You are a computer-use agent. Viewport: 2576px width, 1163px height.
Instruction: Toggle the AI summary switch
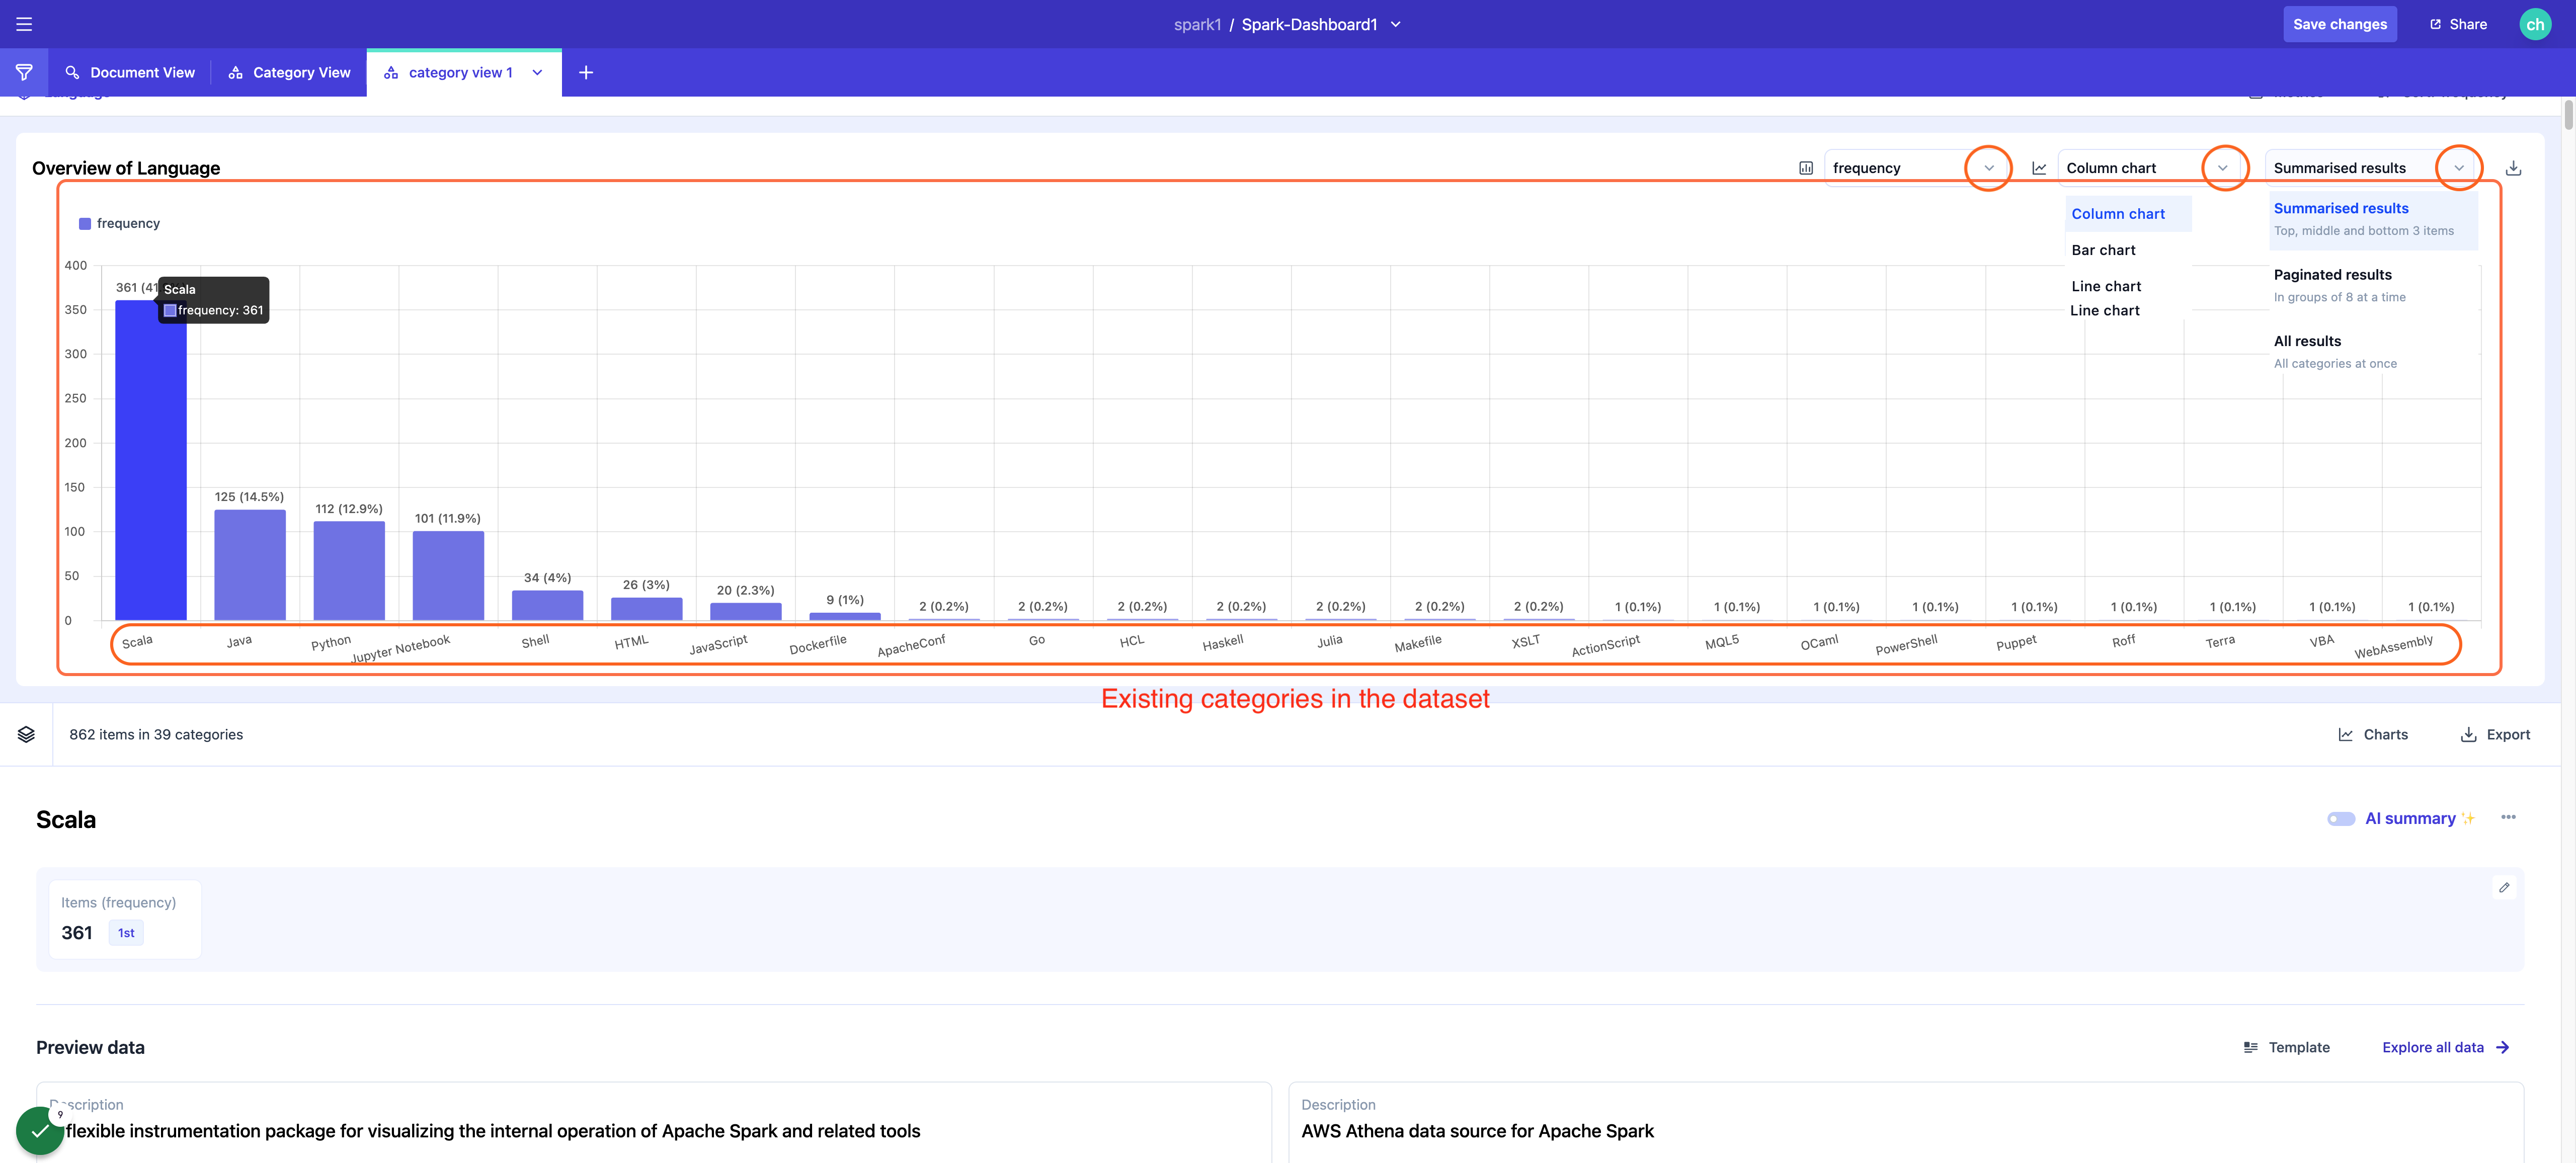(x=2340, y=819)
